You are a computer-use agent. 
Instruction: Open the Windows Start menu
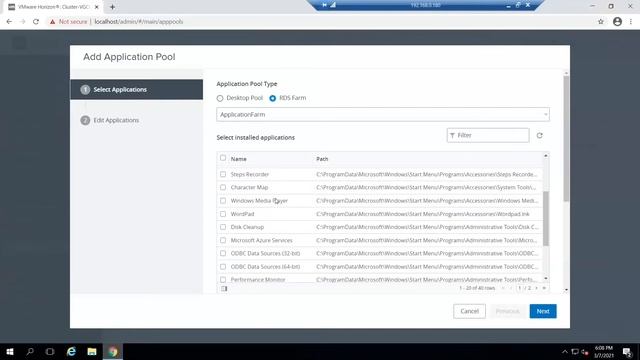point(10,351)
